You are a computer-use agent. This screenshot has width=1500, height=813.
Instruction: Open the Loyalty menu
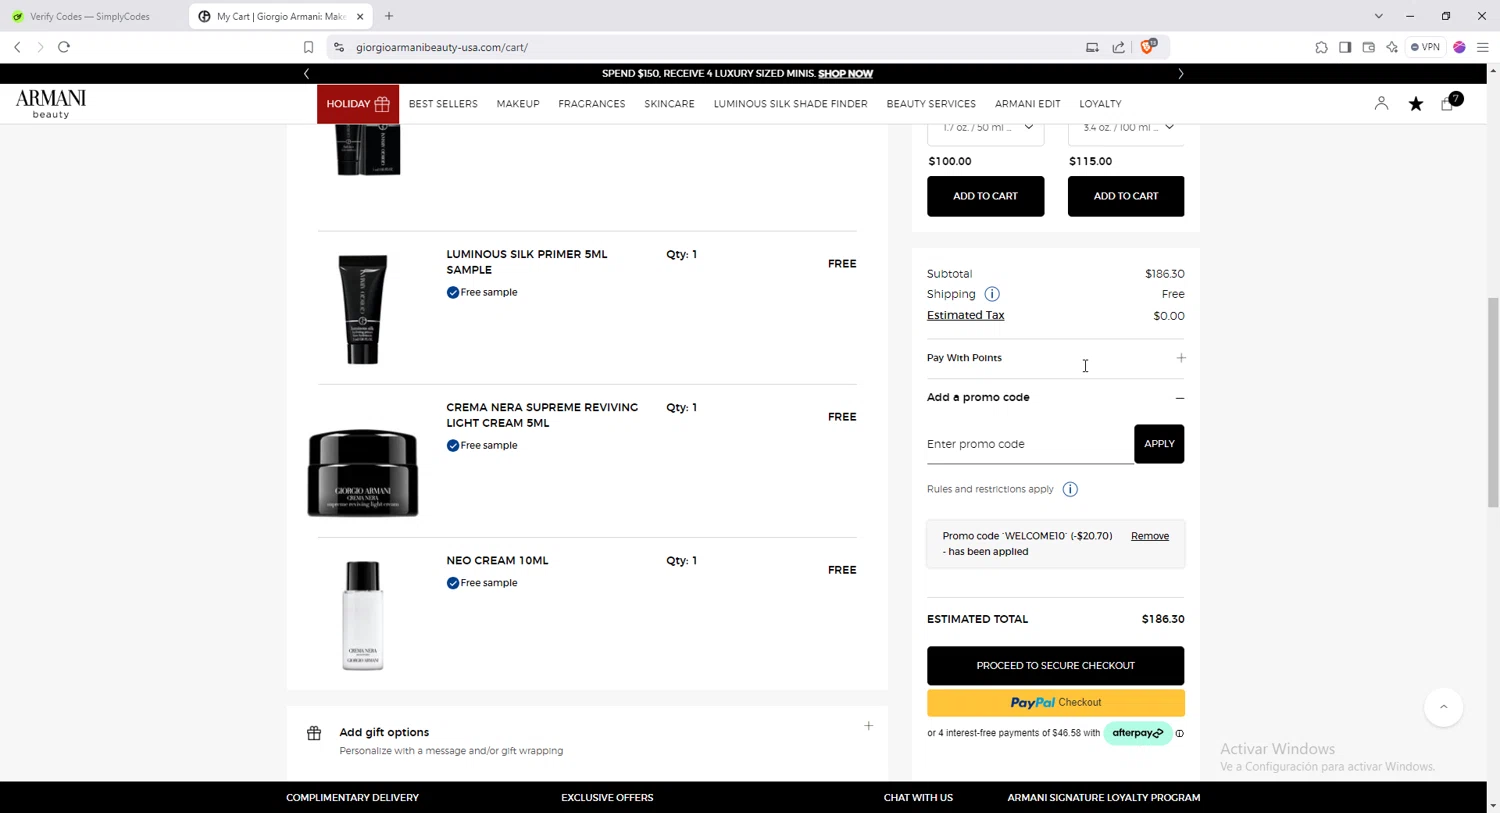click(1100, 104)
